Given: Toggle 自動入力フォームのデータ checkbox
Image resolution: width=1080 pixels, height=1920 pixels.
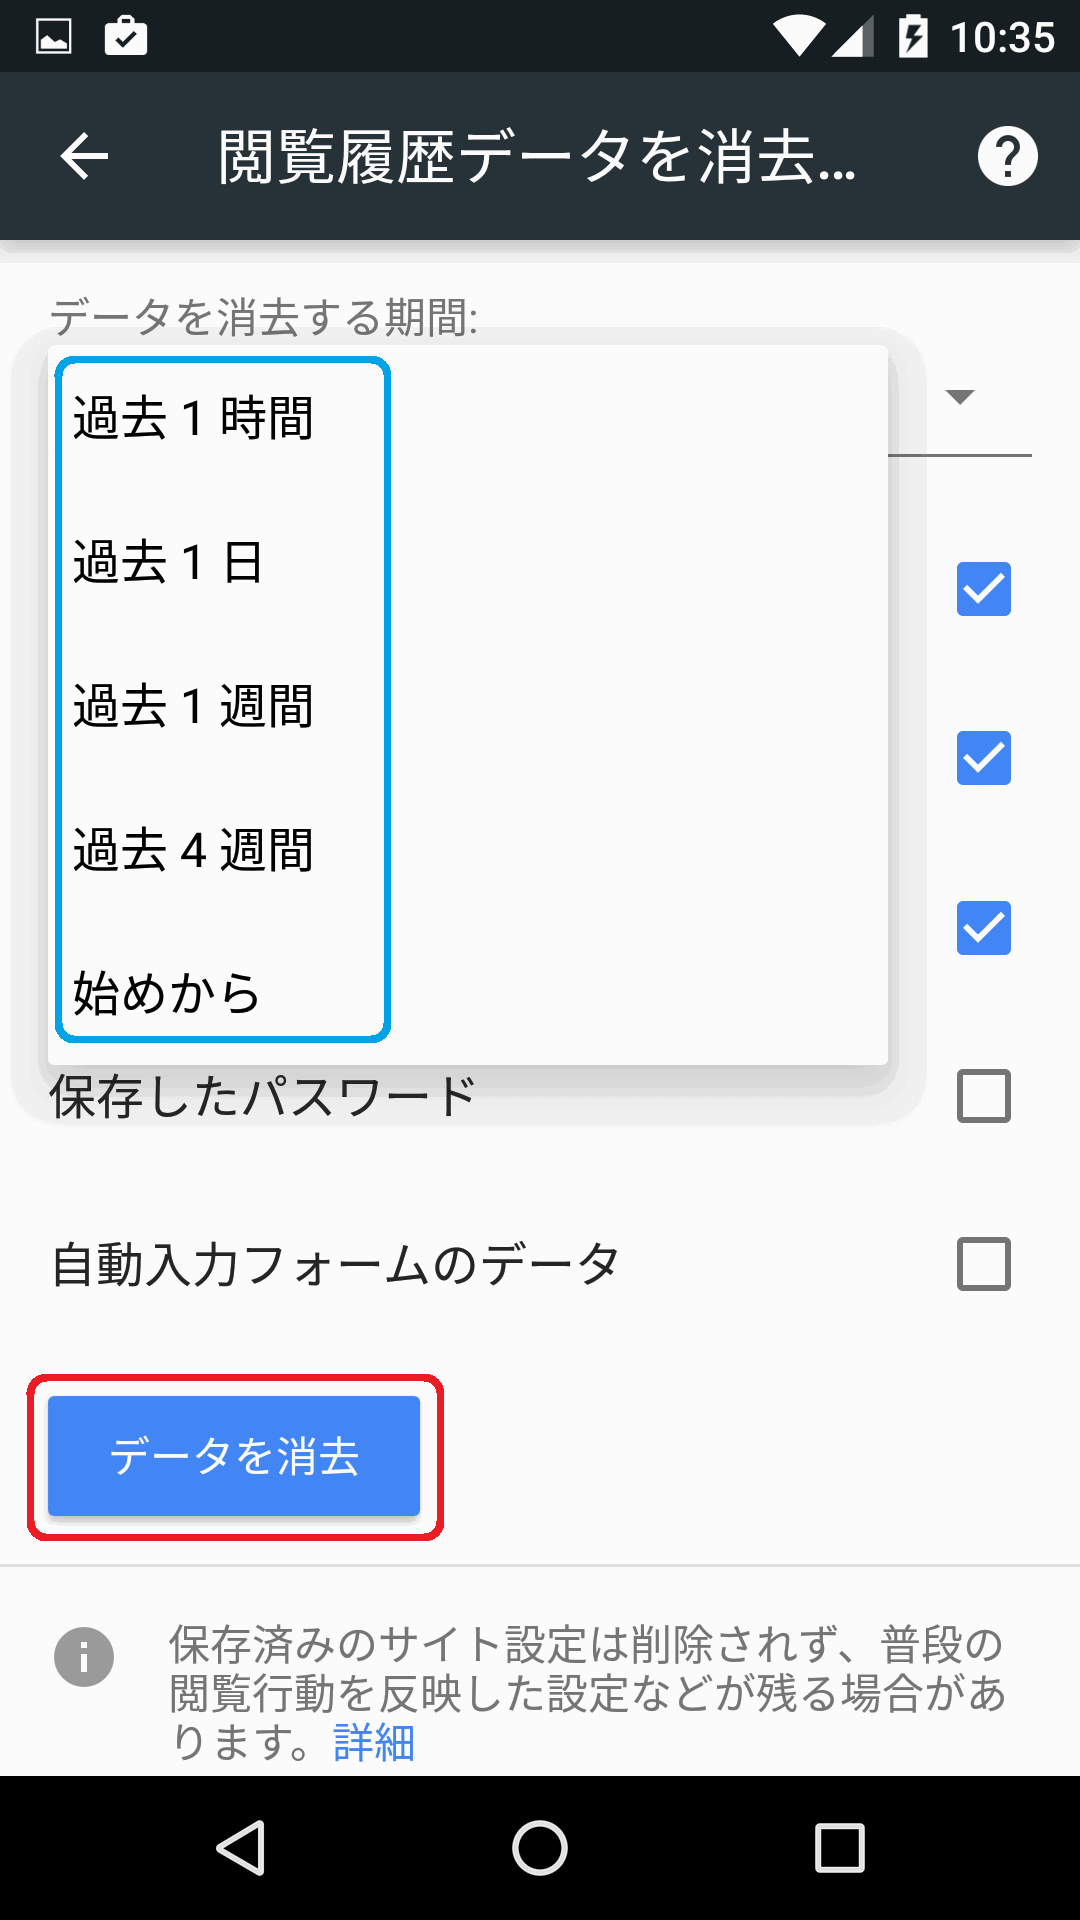Looking at the screenshot, I should click(984, 1264).
